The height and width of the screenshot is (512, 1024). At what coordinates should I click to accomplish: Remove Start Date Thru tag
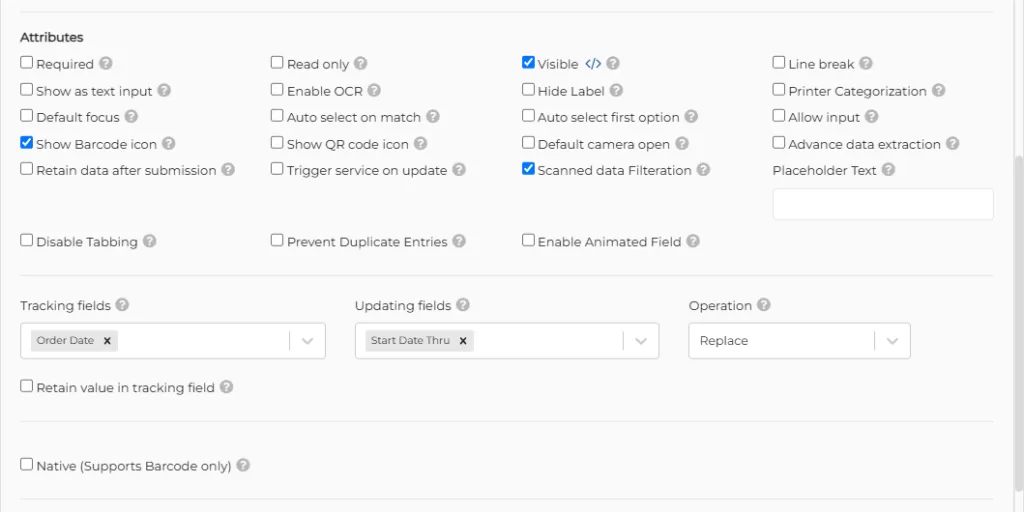463,341
